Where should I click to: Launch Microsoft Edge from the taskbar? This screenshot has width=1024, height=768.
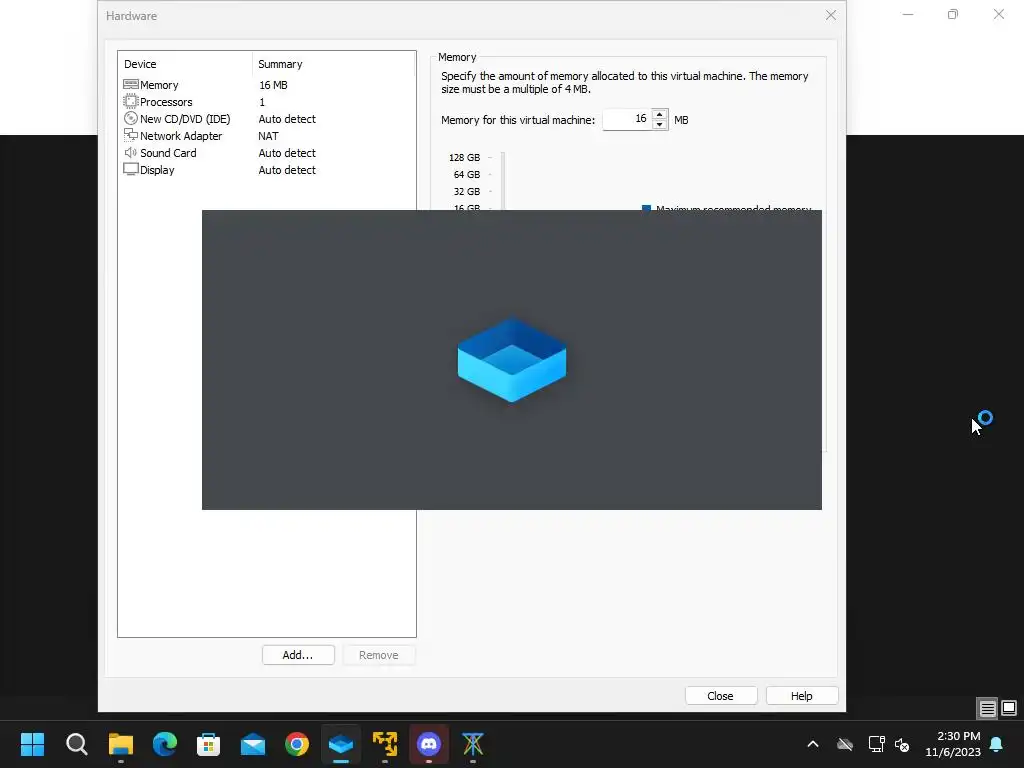pyautogui.click(x=165, y=744)
